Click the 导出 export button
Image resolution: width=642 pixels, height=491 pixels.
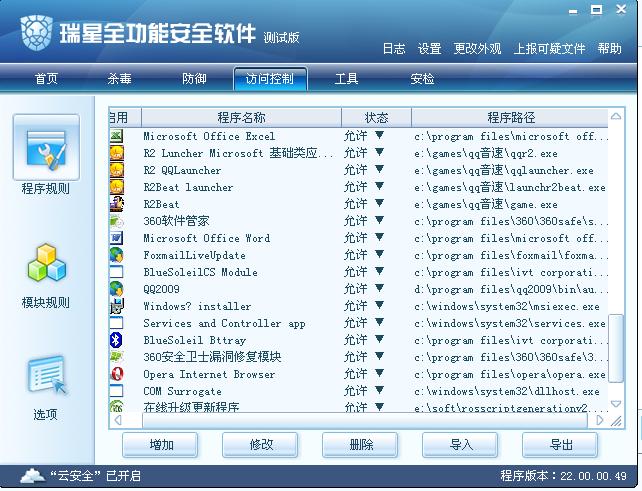560,445
